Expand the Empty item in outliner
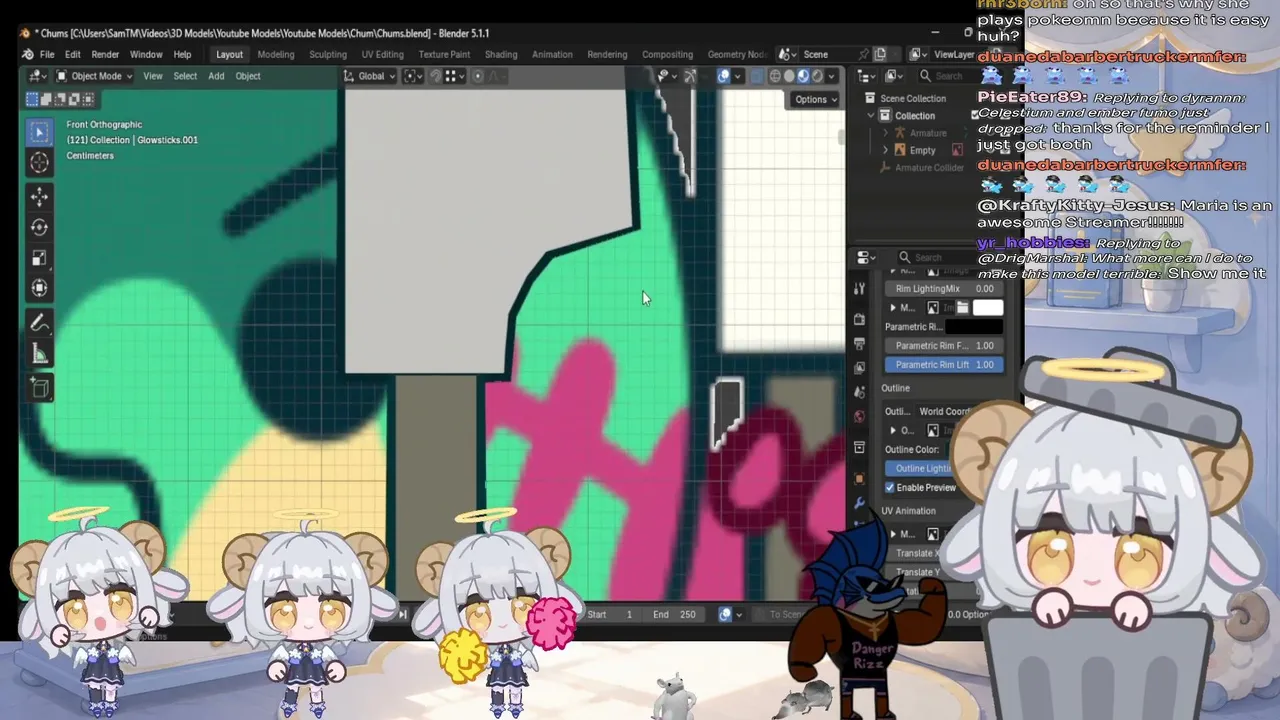The image size is (1280, 720). point(885,151)
